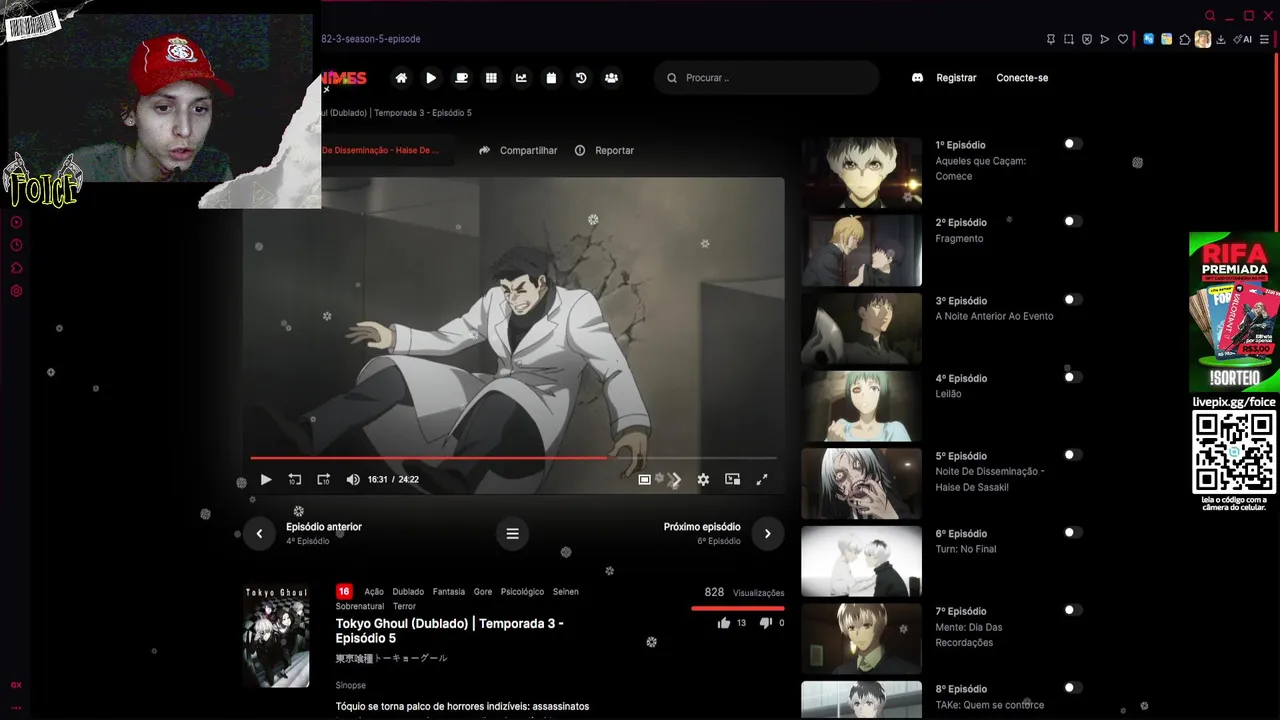
Task: Go to previous episode arrow button
Action: [x=259, y=533]
